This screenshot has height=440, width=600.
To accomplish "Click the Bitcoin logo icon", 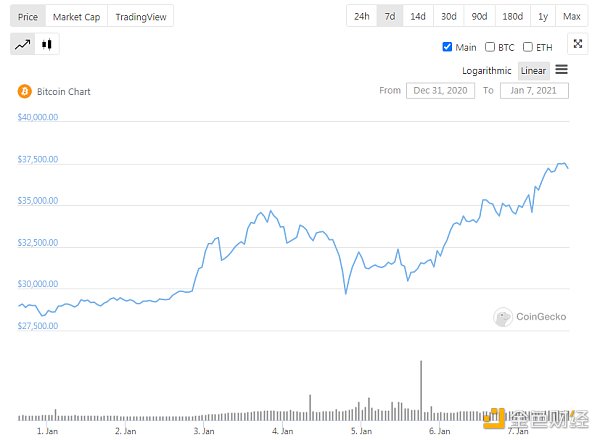I will point(24,91).
